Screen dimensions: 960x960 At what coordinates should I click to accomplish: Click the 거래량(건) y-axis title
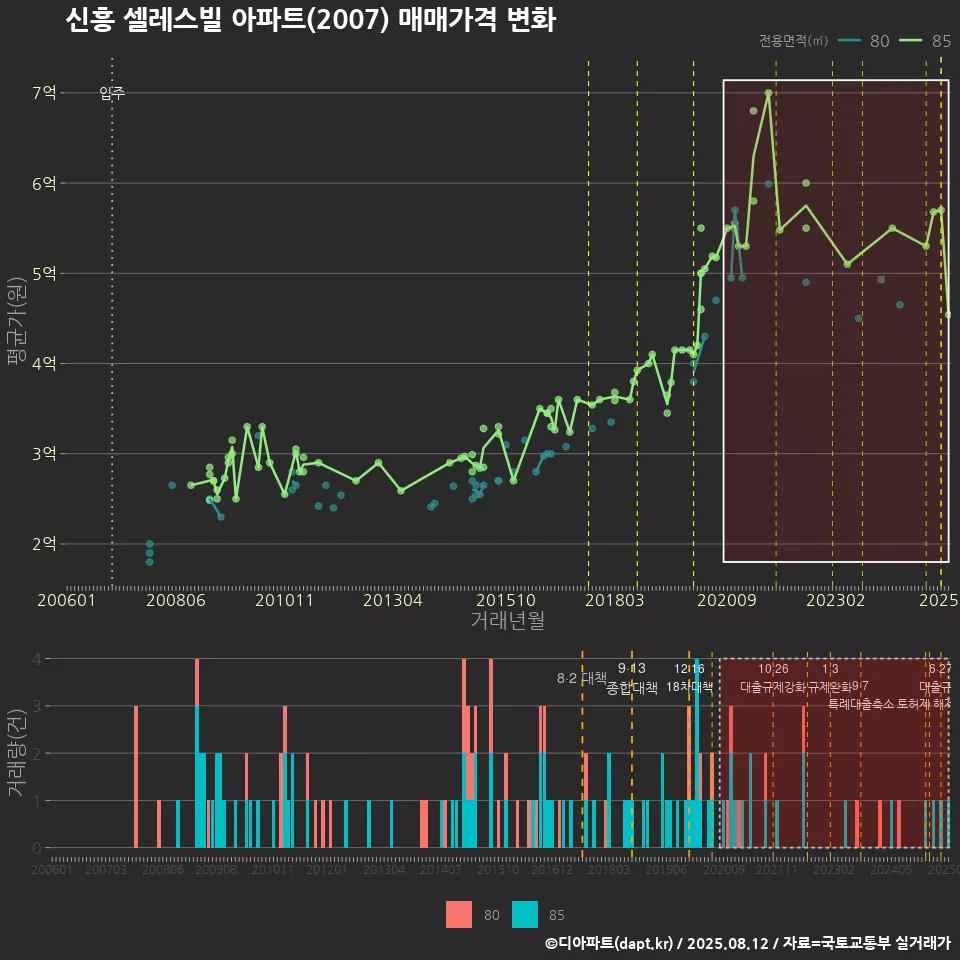tap(17, 753)
